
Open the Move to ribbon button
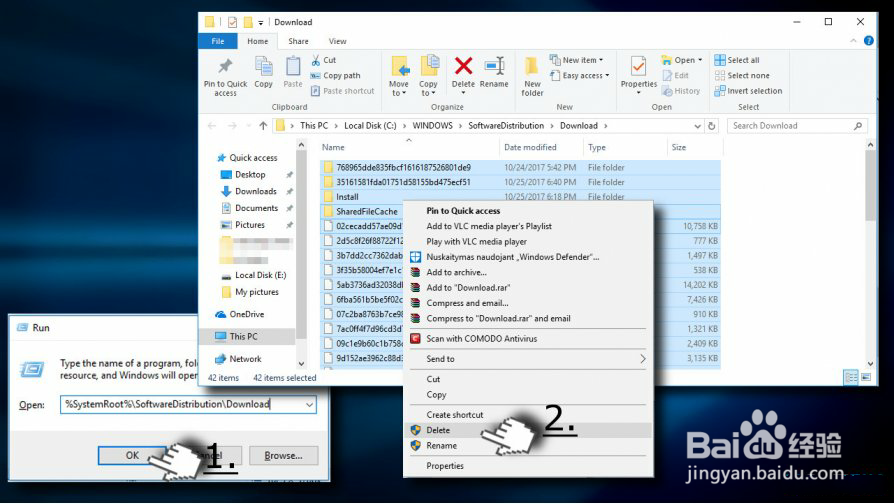(399, 76)
